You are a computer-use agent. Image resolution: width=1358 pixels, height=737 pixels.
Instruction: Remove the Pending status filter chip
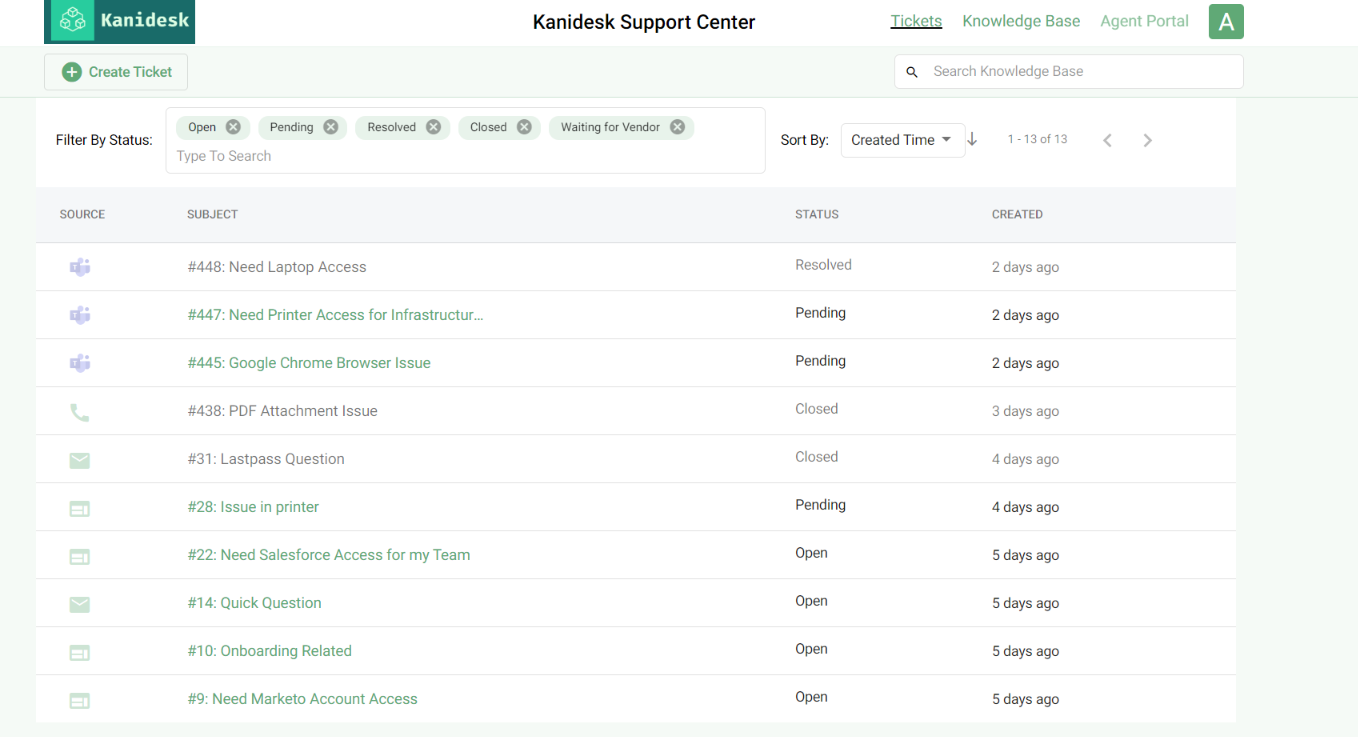tap(331, 127)
